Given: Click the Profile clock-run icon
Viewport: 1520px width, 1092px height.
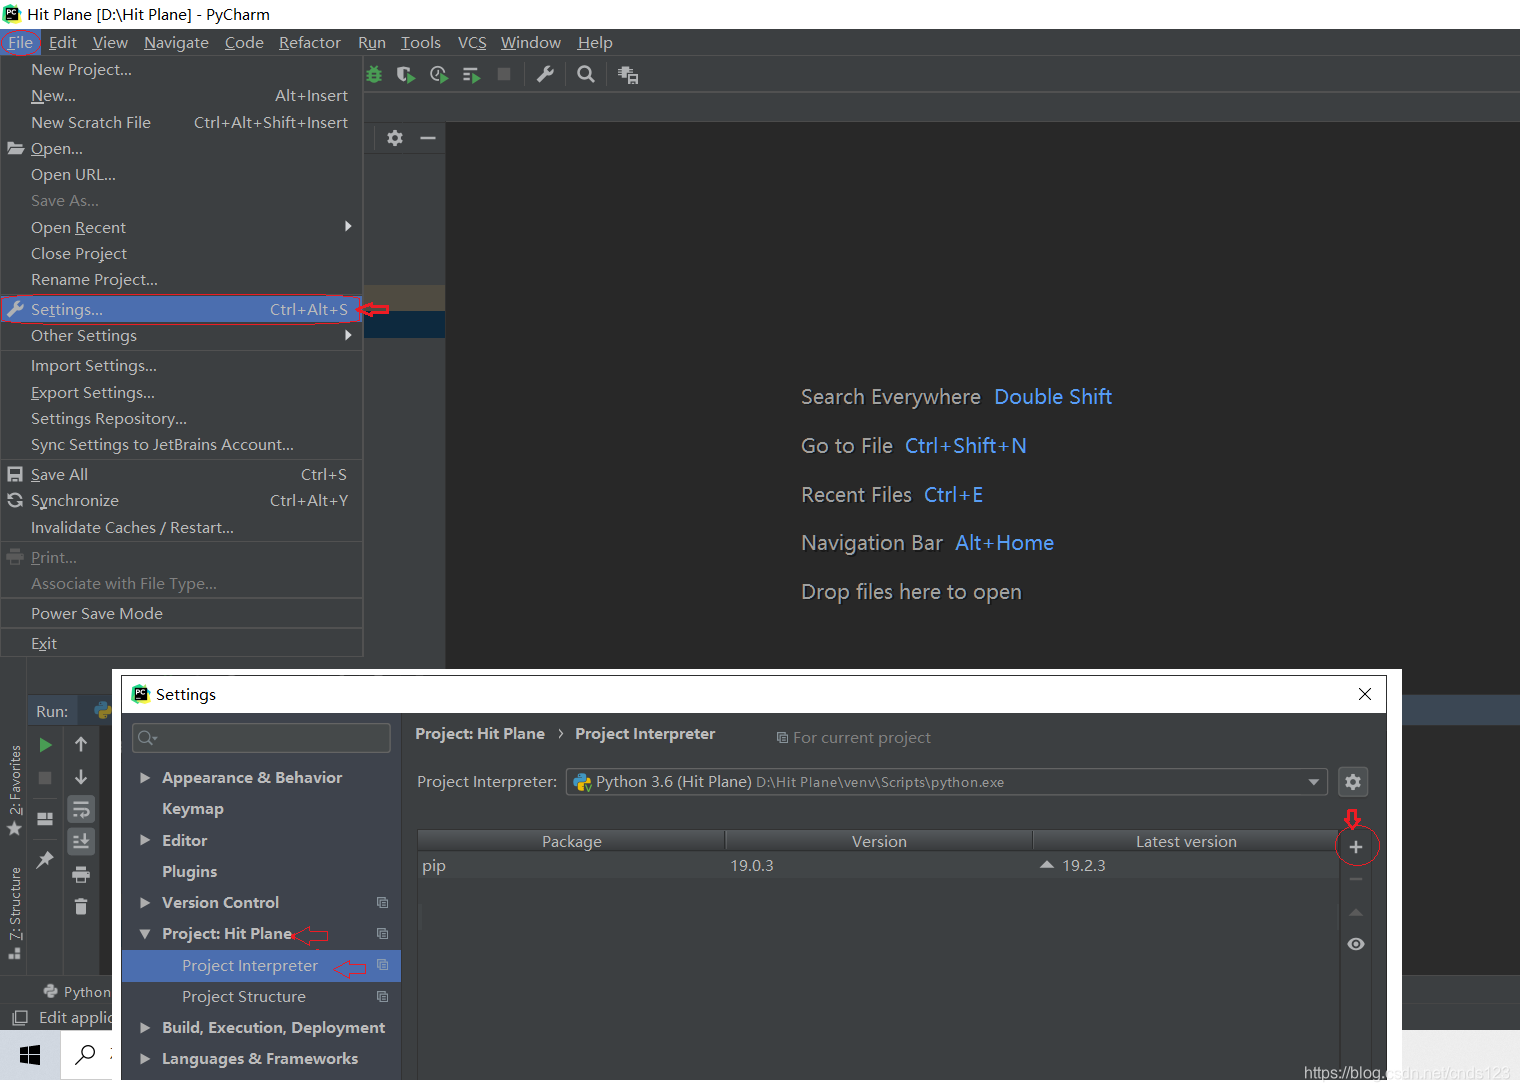Looking at the screenshot, I should [438, 74].
